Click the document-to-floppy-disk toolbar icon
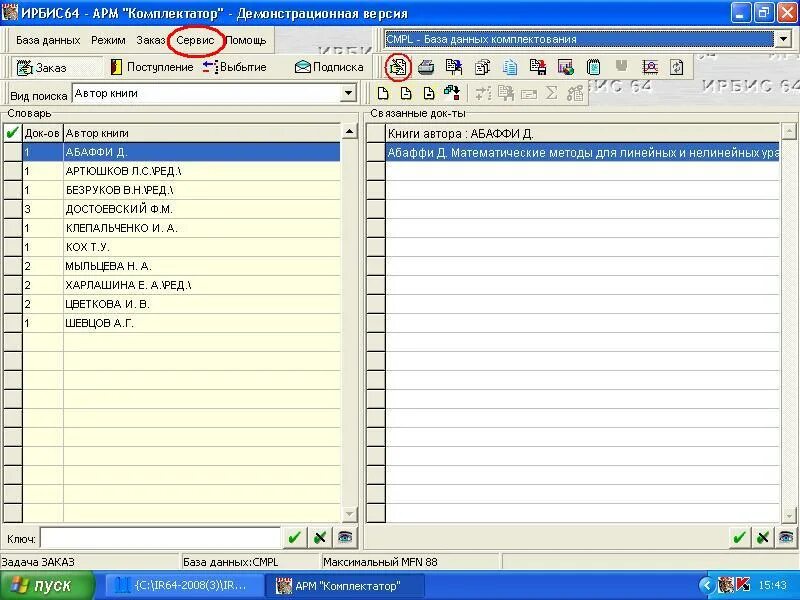 pos(538,67)
